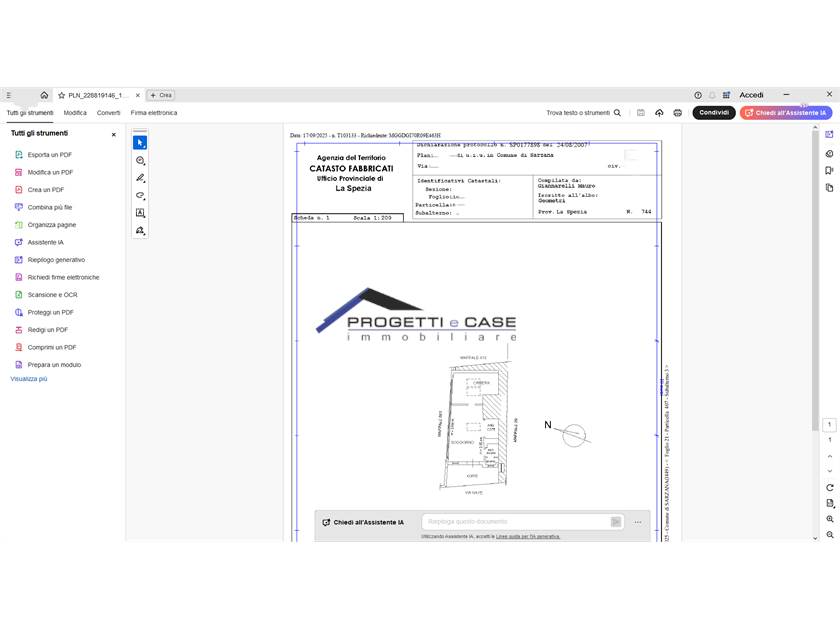Expand Visualizza più tools list
The width and height of the screenshot is (840, 630).
(29, 379)
